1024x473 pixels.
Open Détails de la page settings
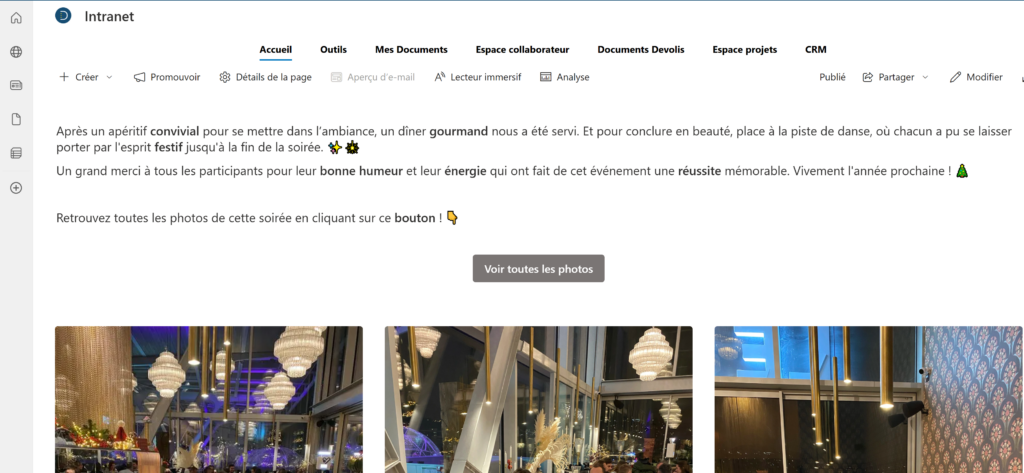tap(265, 77)
